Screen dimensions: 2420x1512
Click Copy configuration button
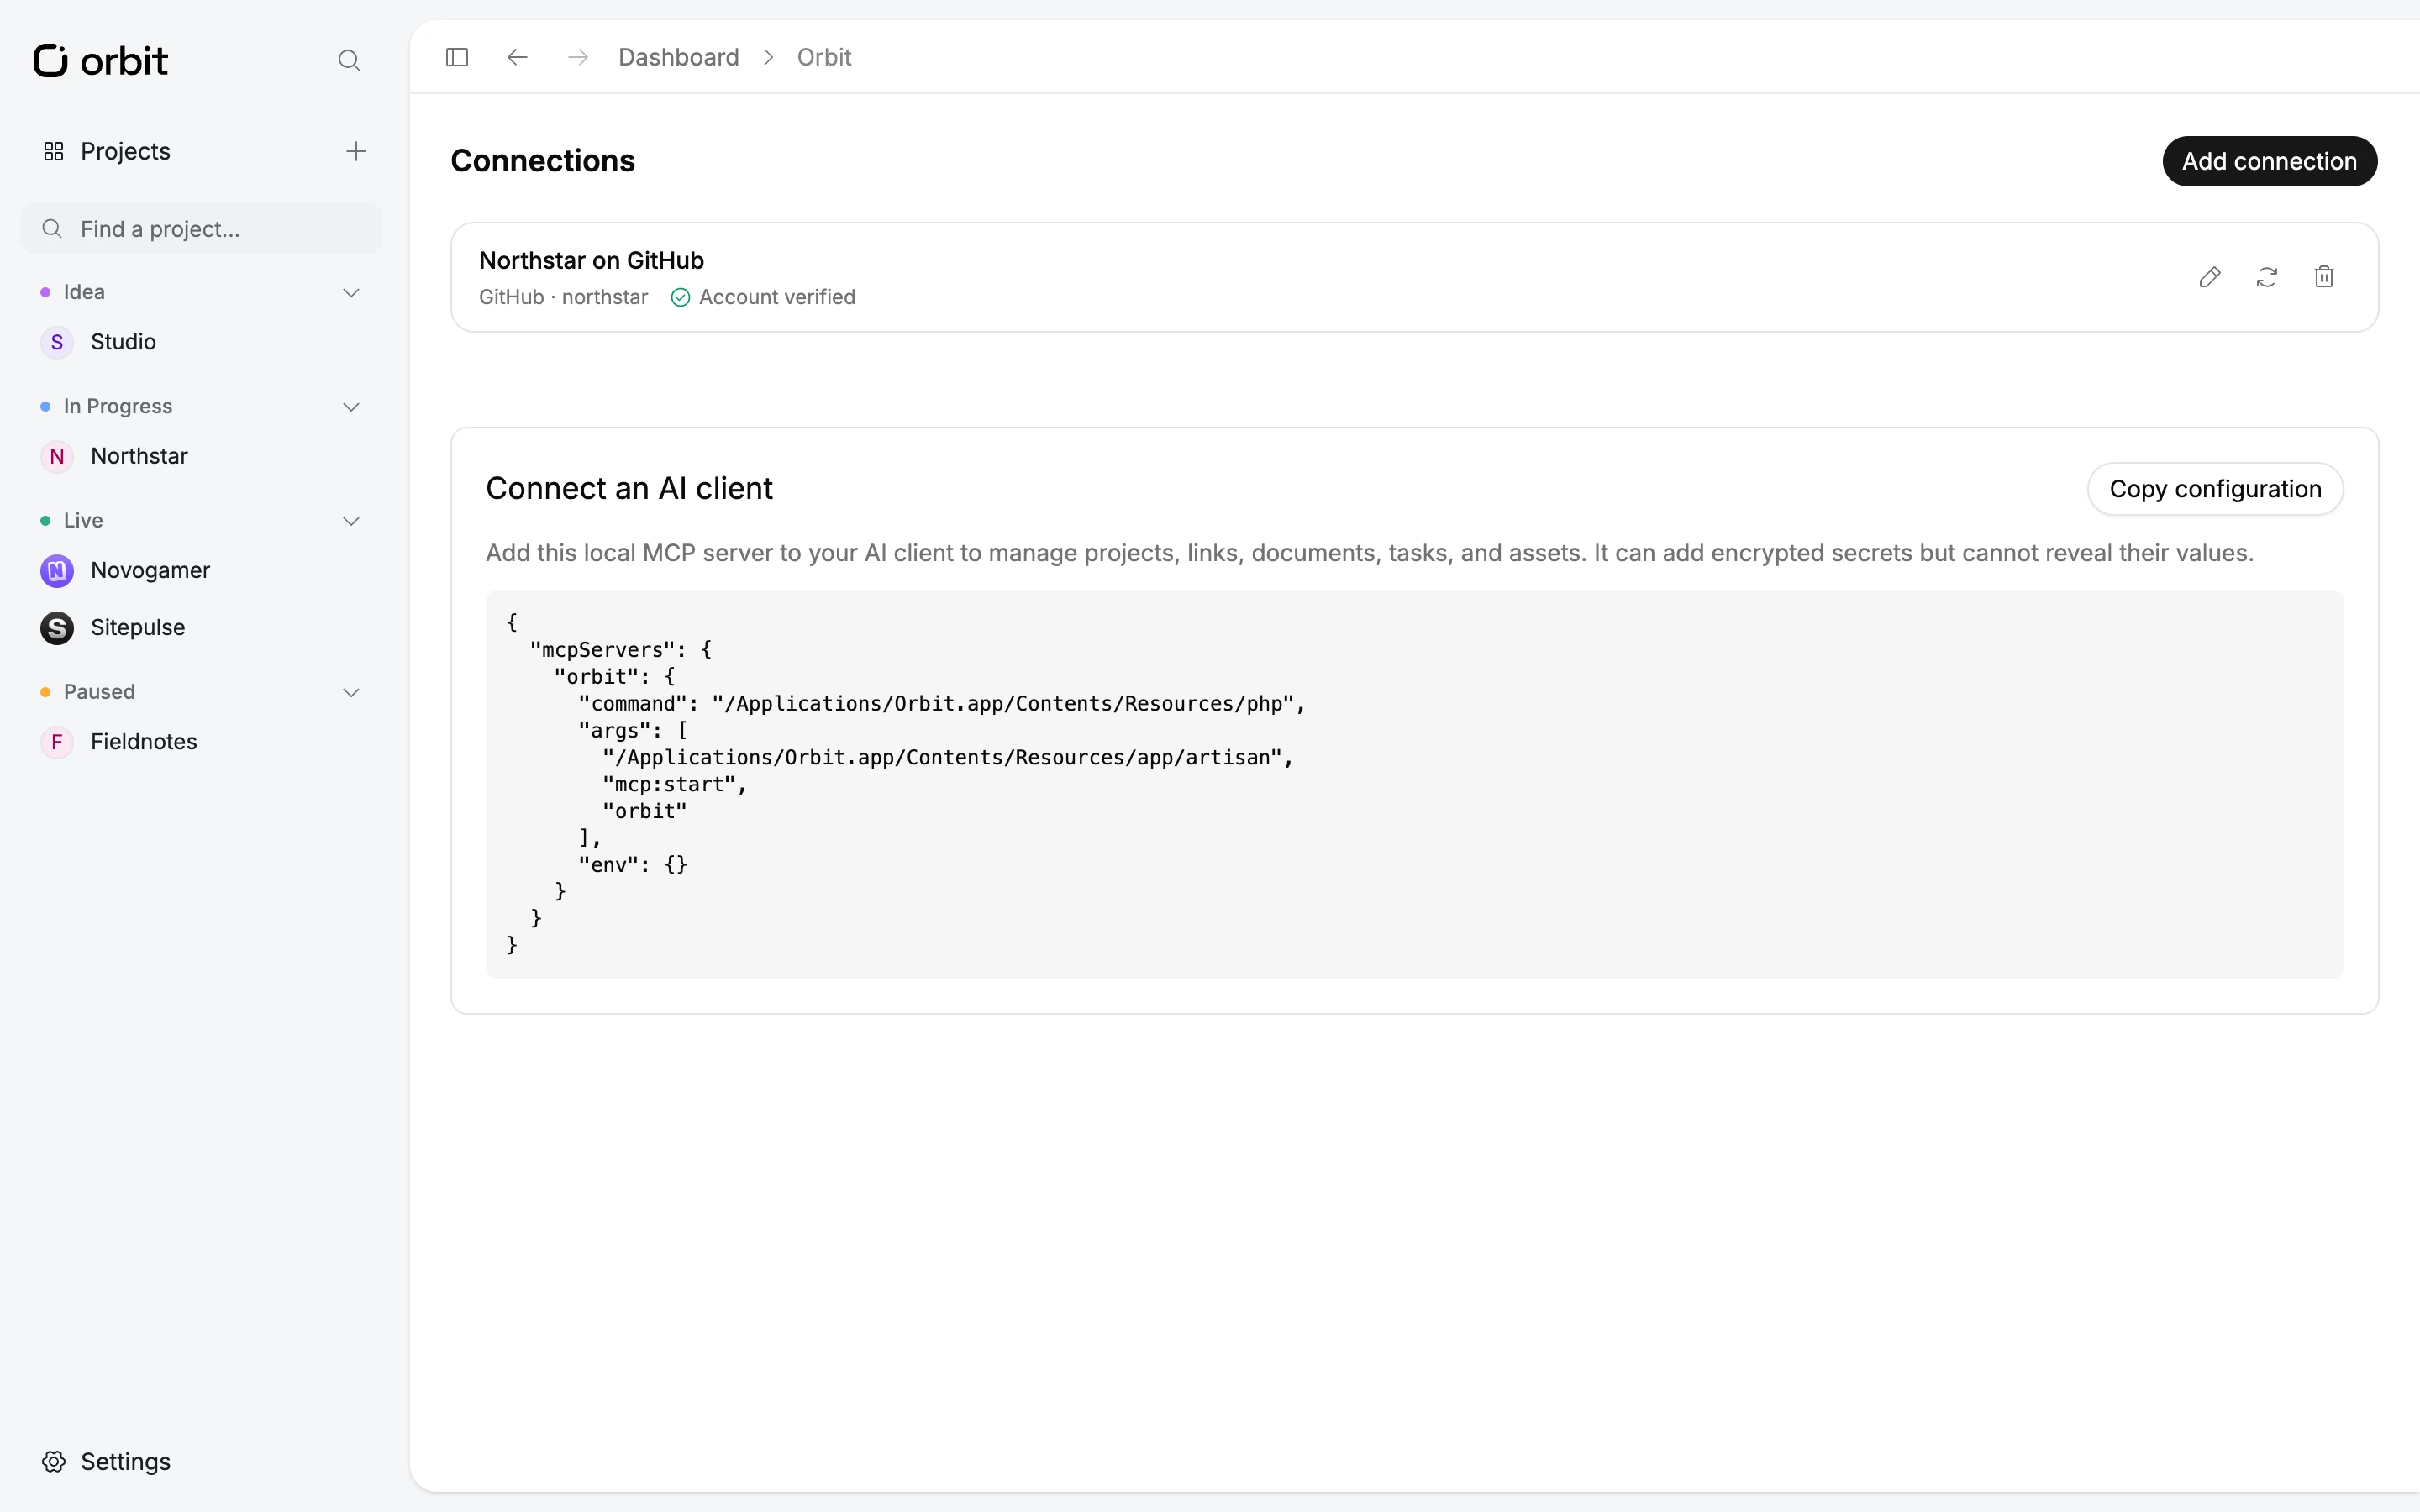click(x=2215, y=489)
